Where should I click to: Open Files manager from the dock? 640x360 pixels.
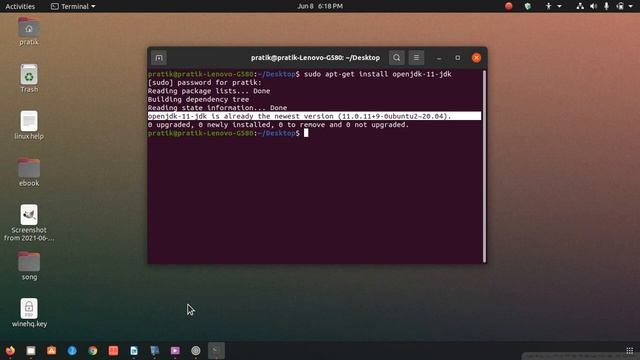point(31,351)
